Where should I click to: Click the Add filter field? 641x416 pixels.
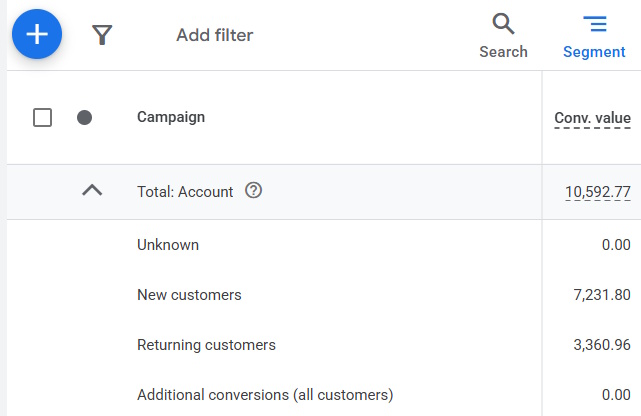coord(214,36)
